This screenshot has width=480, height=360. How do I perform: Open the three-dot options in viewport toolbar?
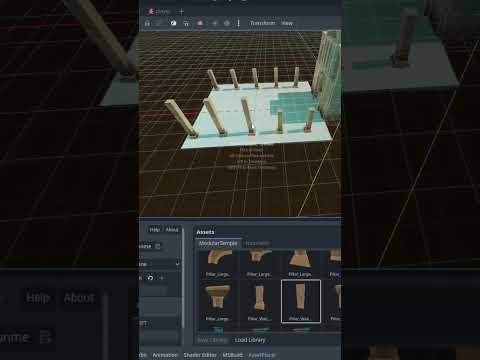pyautogui.click(x=238, y=23)
